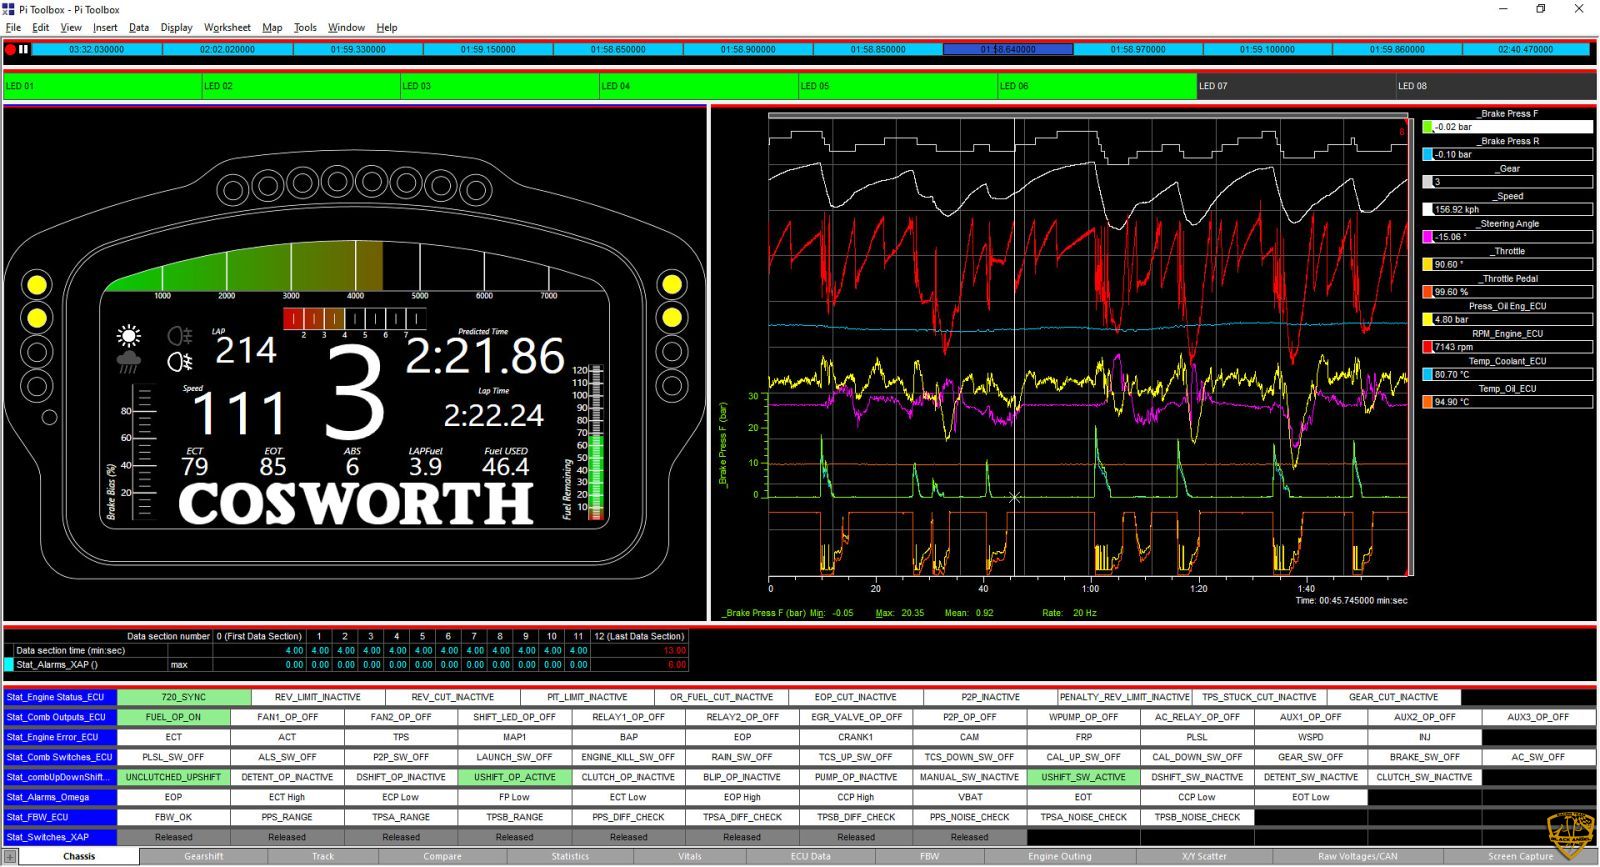Click the add worksheet plus icon

(10, 857)
